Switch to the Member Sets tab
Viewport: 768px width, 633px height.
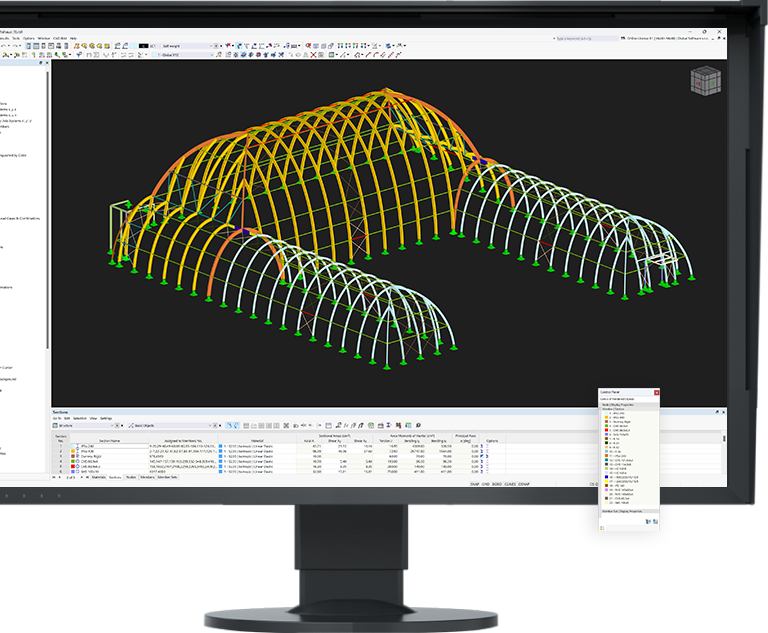pos(168,477)
